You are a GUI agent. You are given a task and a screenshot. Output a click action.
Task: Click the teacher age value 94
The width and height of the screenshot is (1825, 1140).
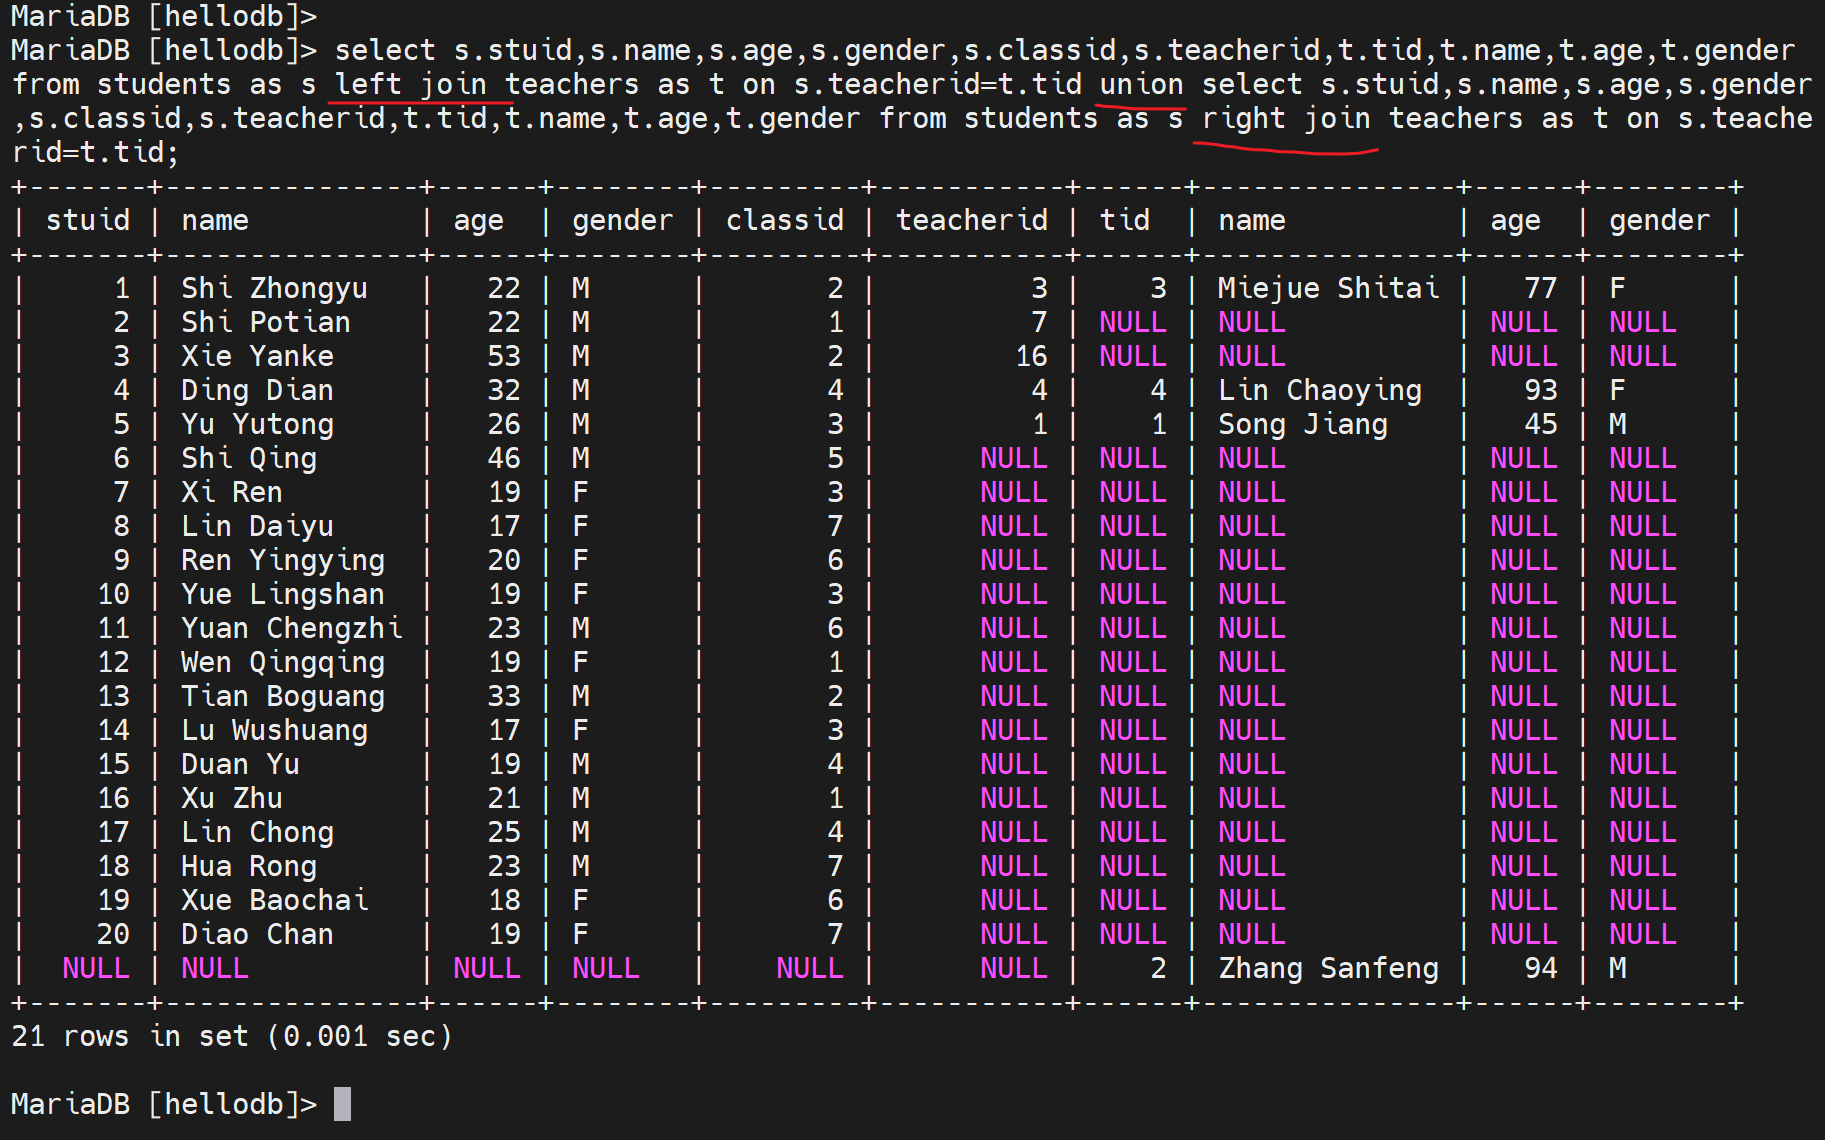(1540, 968)
